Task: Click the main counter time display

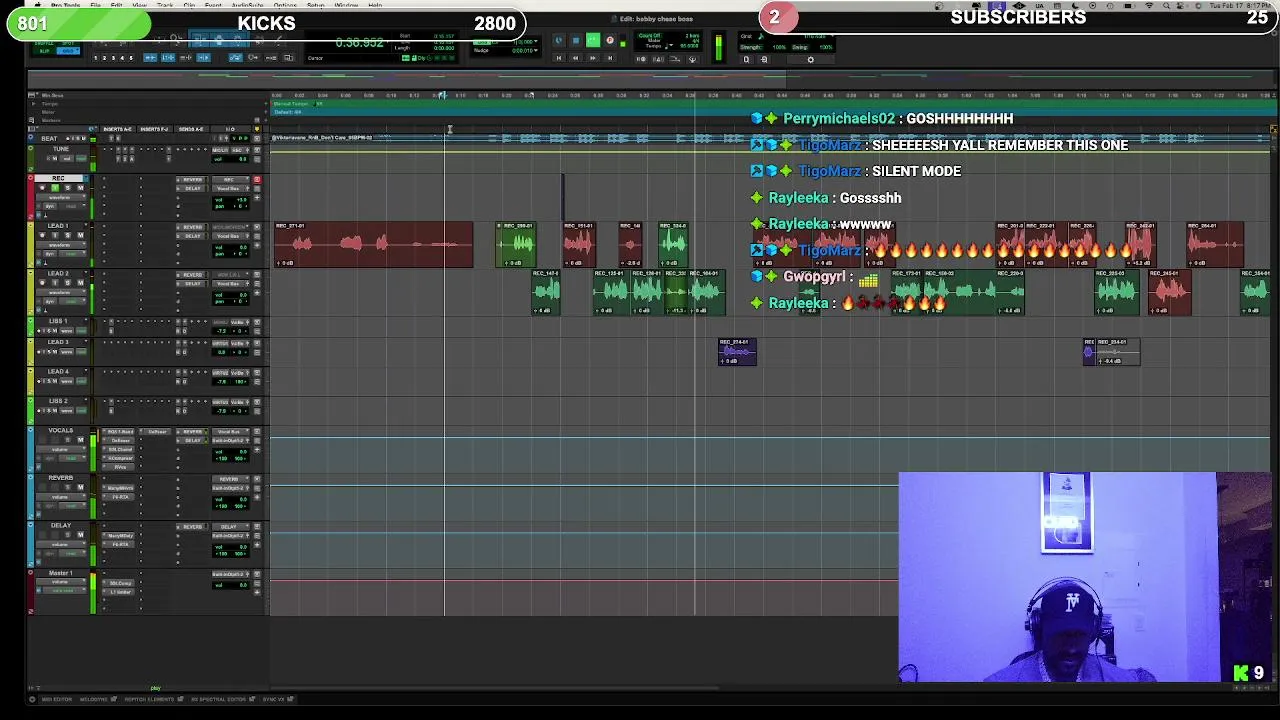Action: coord(360,42)
